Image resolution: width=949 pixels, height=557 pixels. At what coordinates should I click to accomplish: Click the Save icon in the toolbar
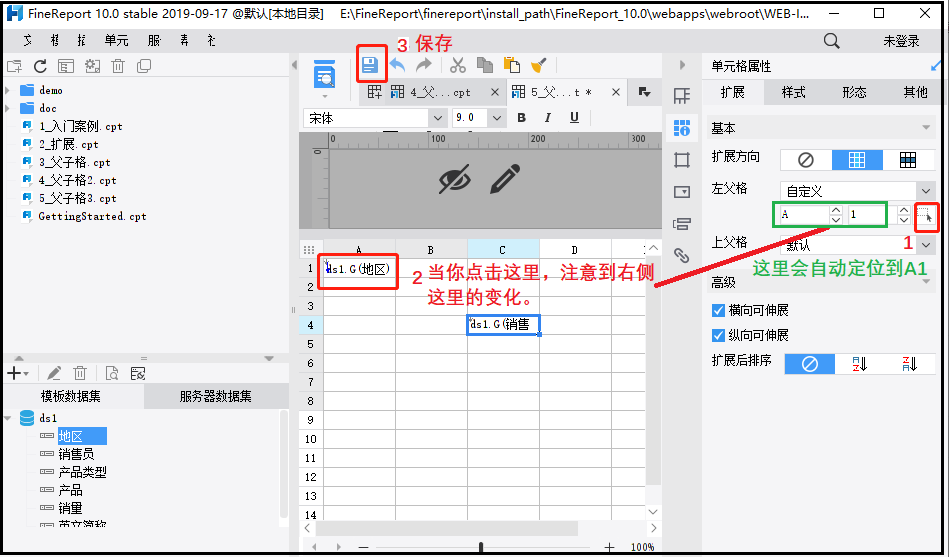click(x=371, y=65)
